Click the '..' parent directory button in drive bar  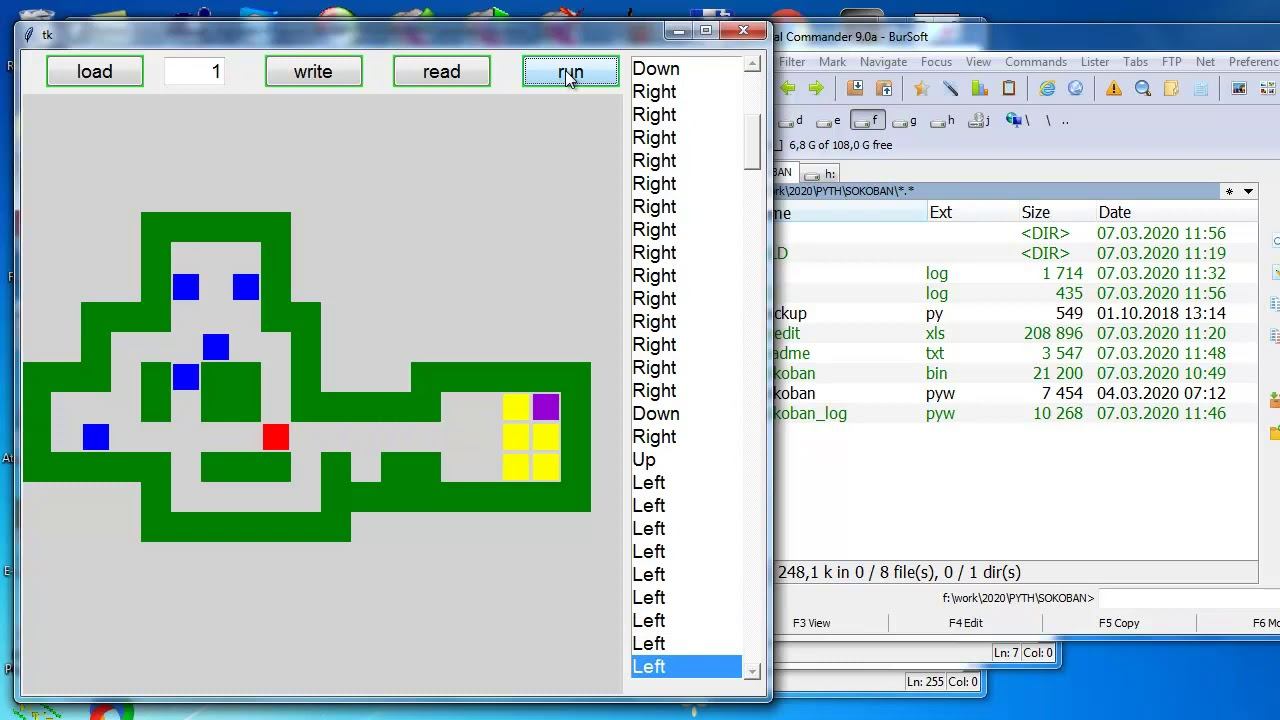point(1065,121)
